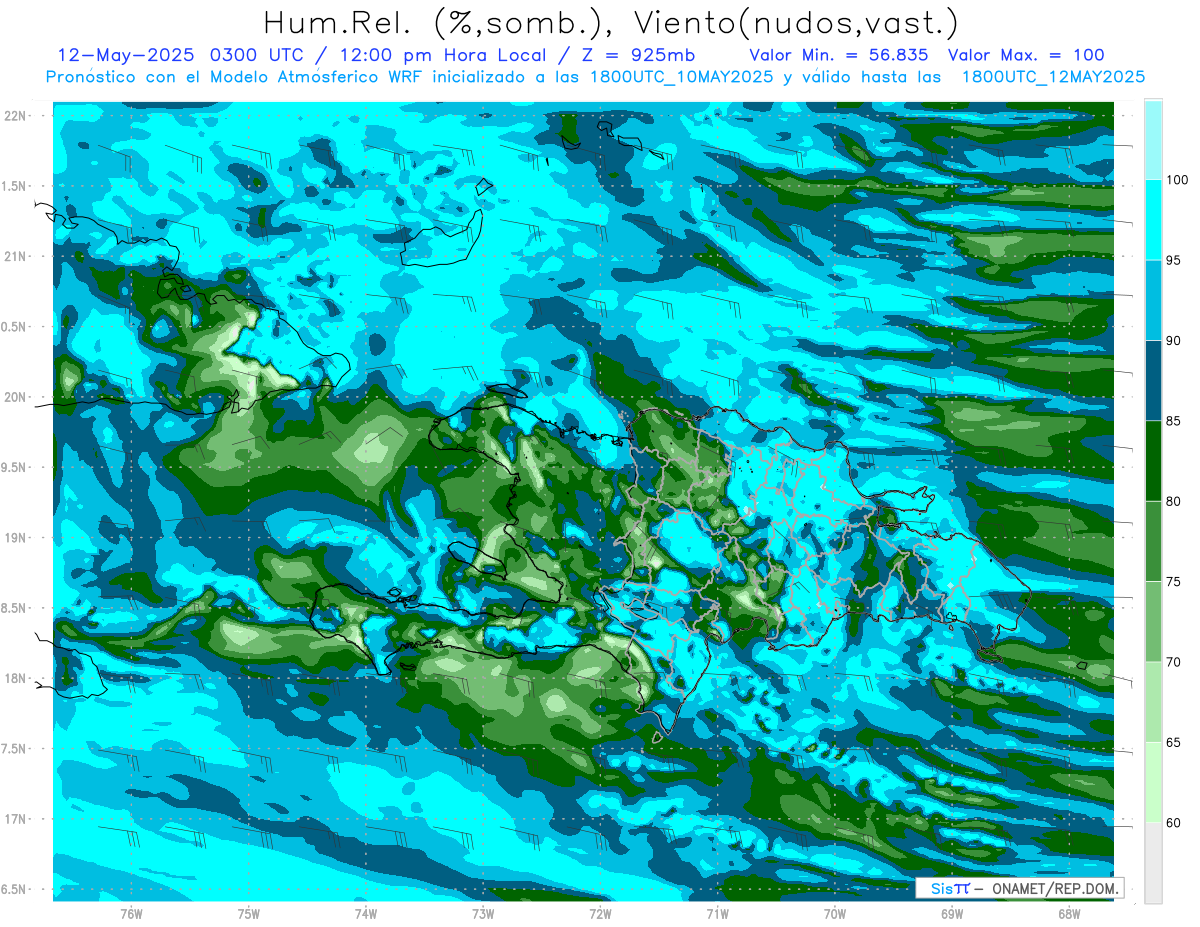Click the "71W" longitude label
Viewport: 1200px width, 927px height.
click(x=717, y=914)
